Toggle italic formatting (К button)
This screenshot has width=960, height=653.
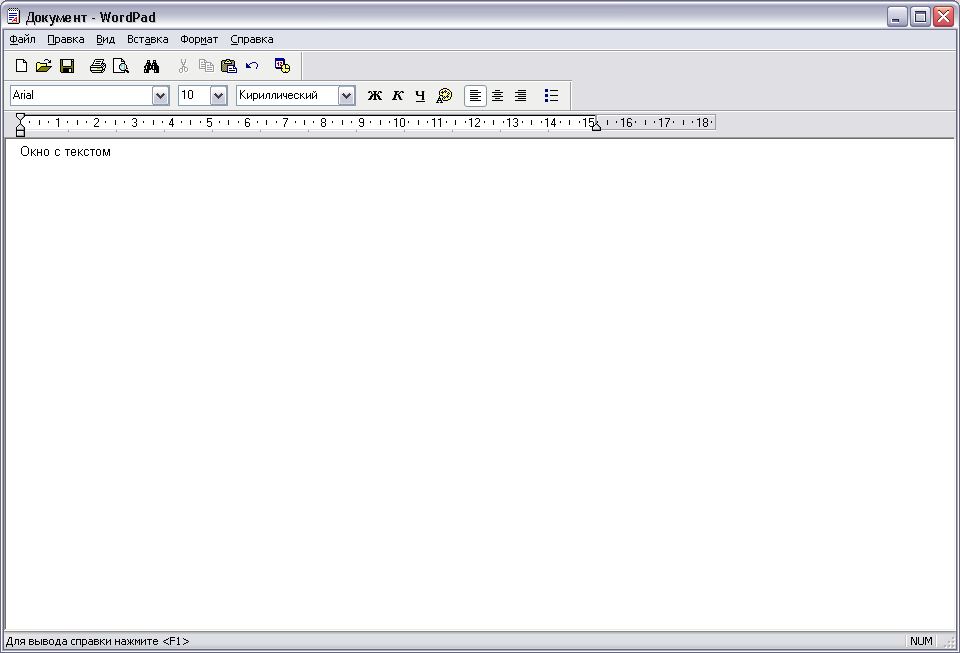pos(397,95)
